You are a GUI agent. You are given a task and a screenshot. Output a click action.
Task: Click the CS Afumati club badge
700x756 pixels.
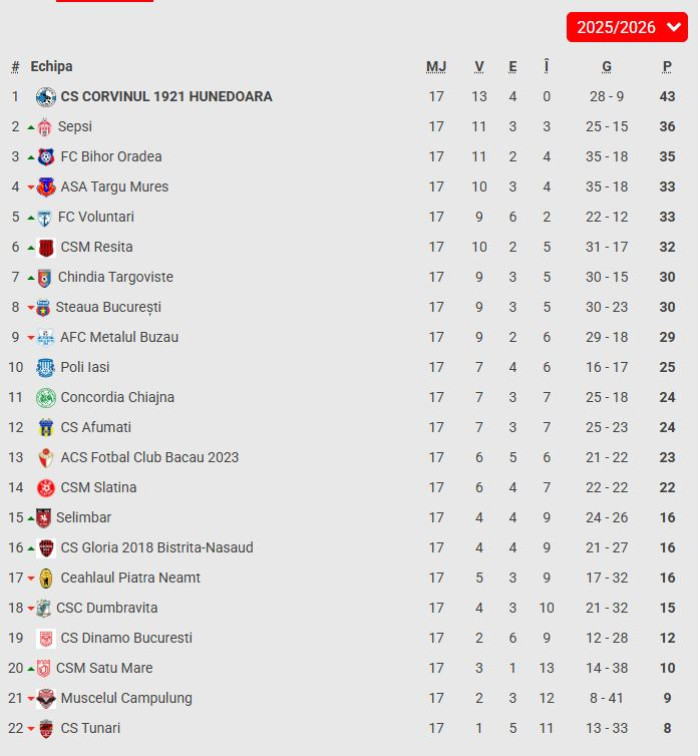[x=45, y=427]
